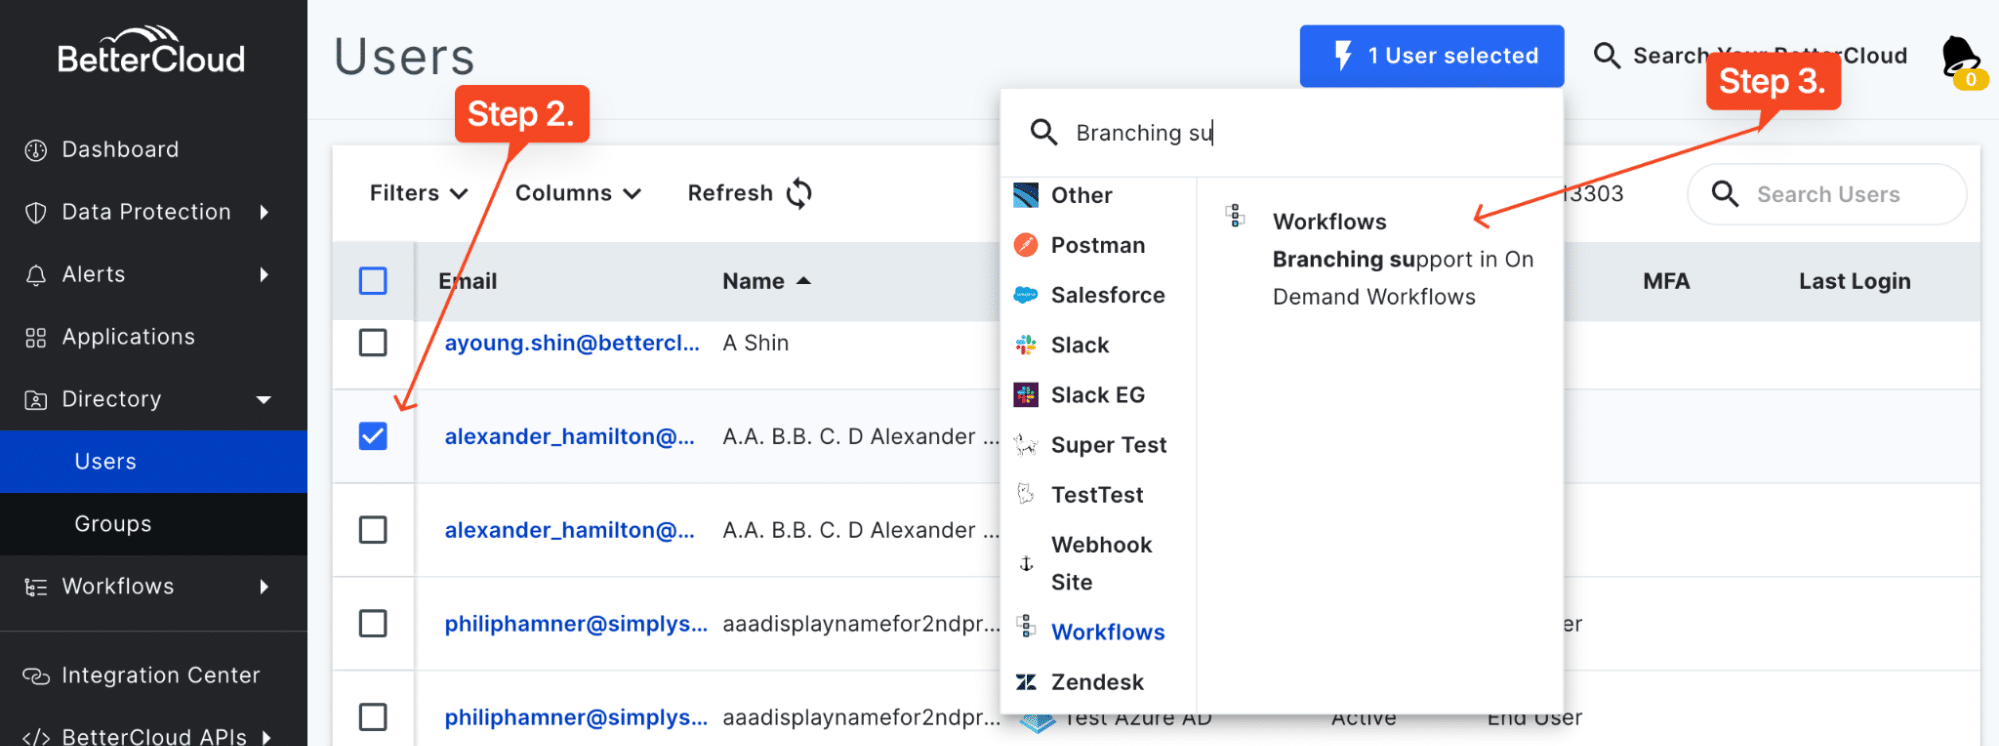Click the Last Login column header
This screenshot has width=1999, height=746.
click(x=1855, y=282)
